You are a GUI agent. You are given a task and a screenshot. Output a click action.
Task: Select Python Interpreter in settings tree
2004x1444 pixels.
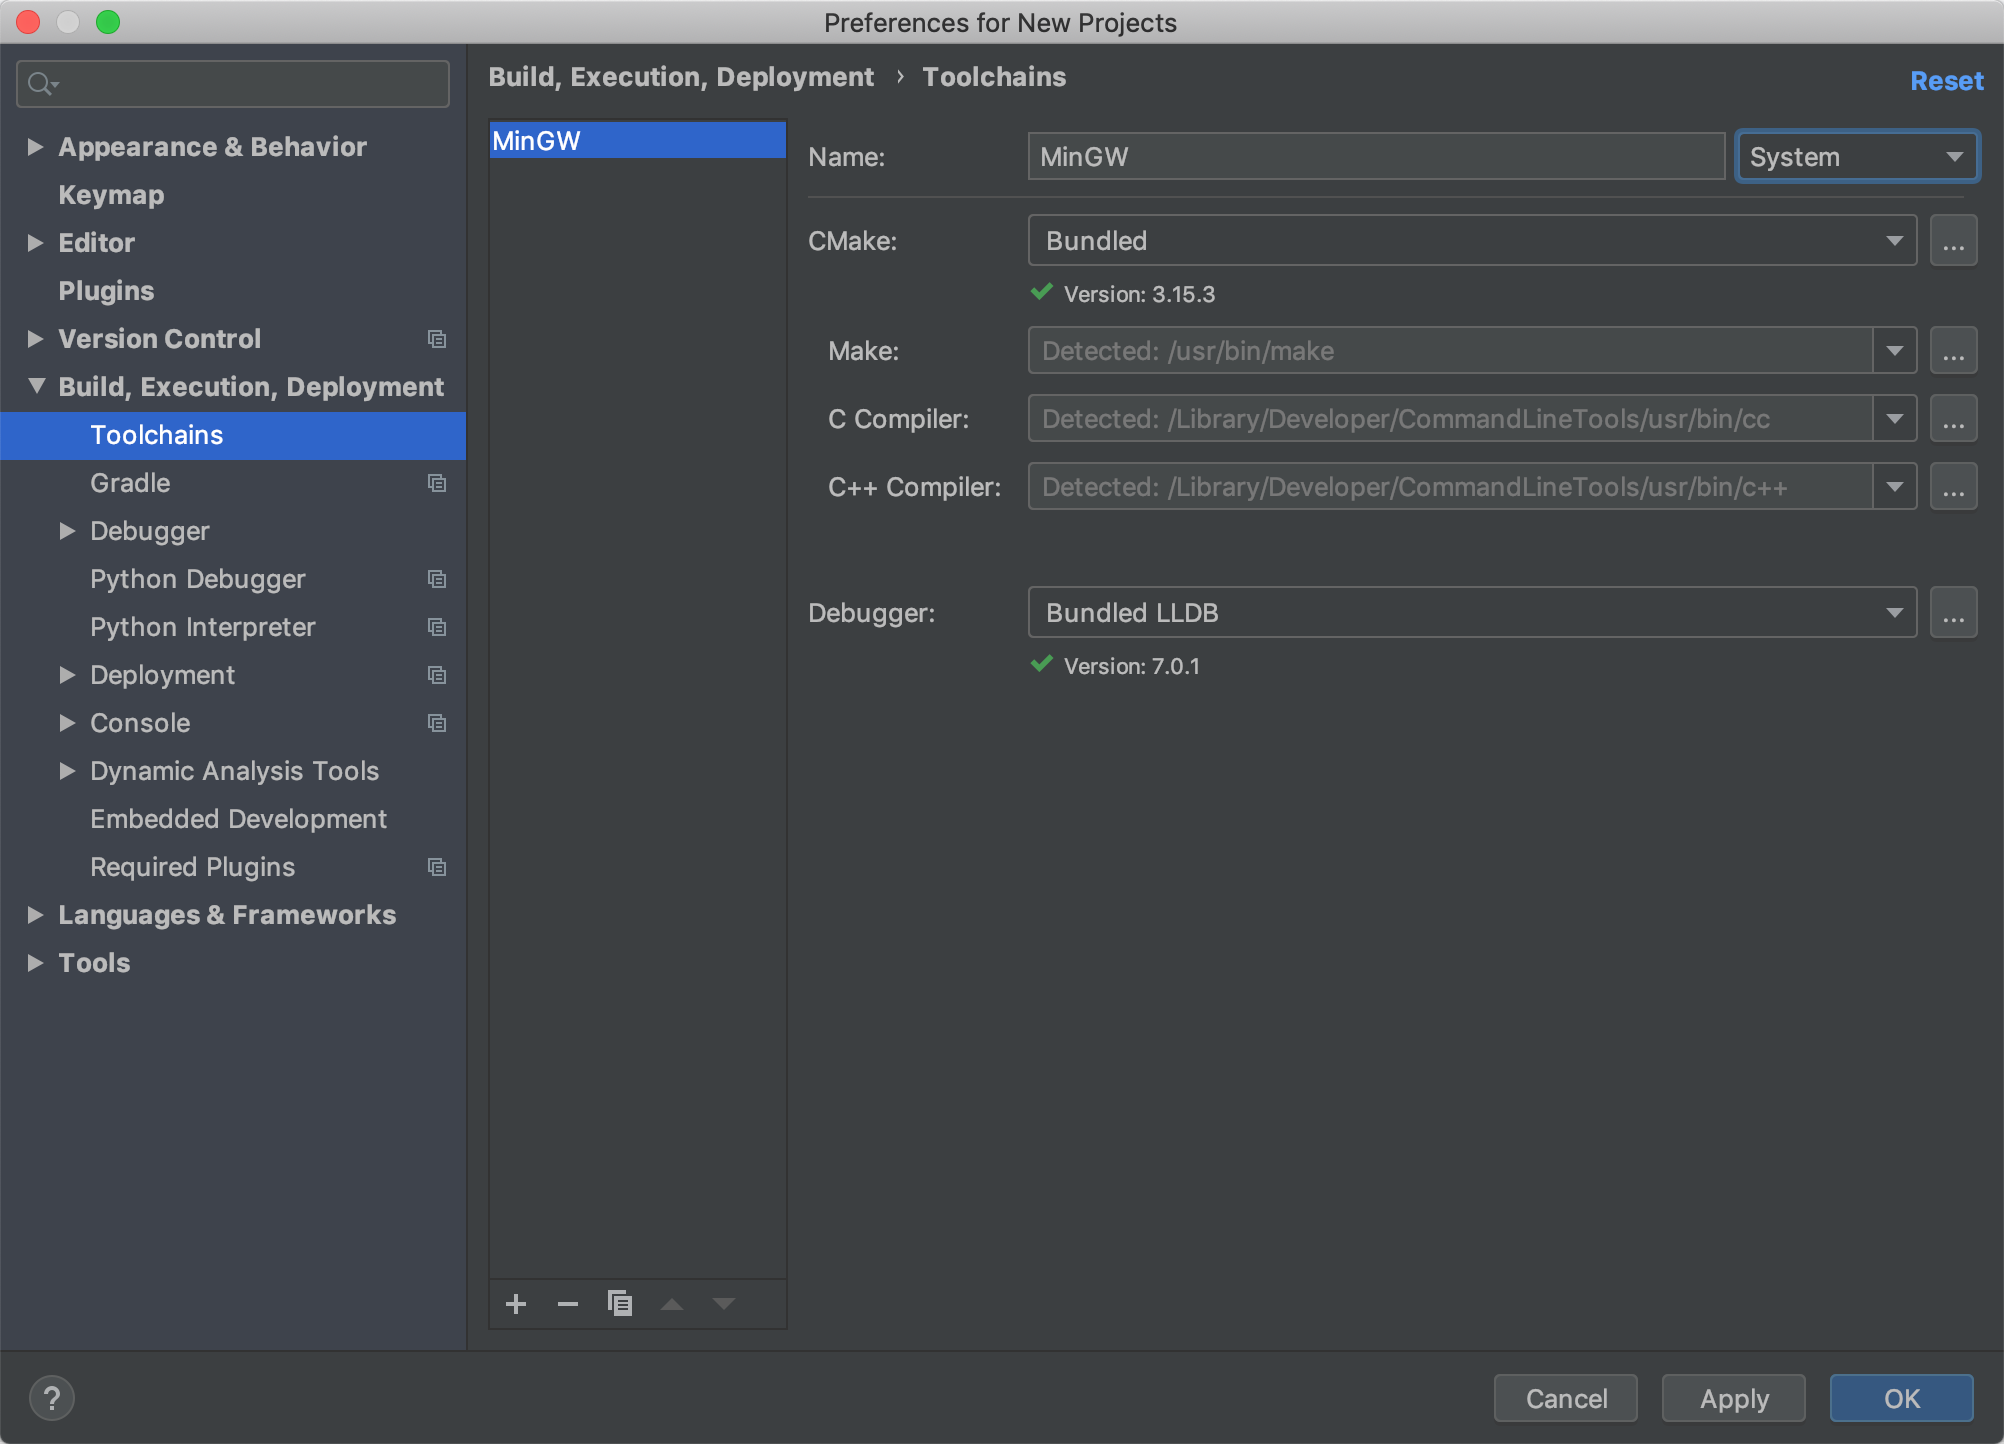[x=203, y=627]
